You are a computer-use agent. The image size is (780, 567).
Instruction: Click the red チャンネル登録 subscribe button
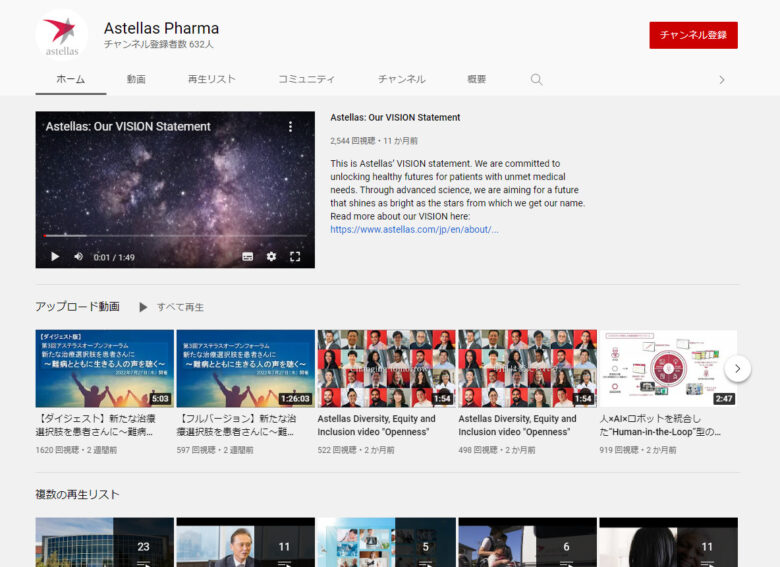(693, 35)
